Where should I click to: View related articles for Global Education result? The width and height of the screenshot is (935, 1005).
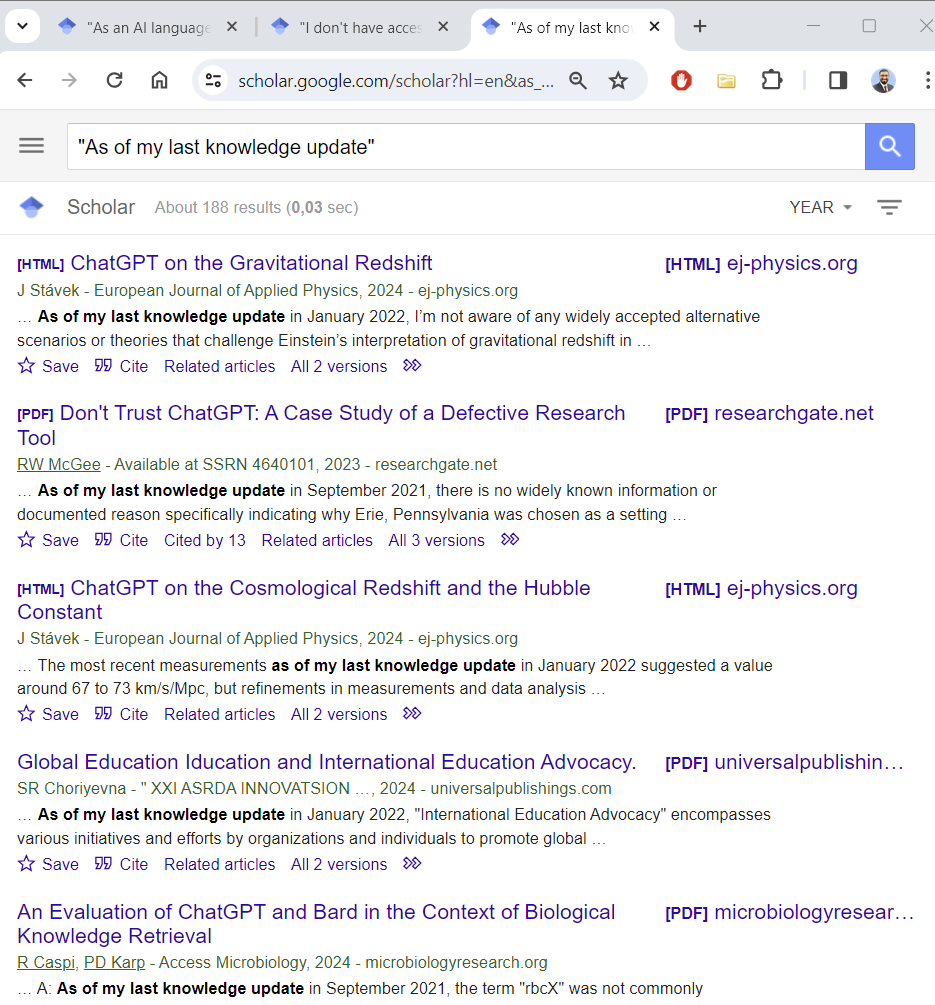point(219,864)
